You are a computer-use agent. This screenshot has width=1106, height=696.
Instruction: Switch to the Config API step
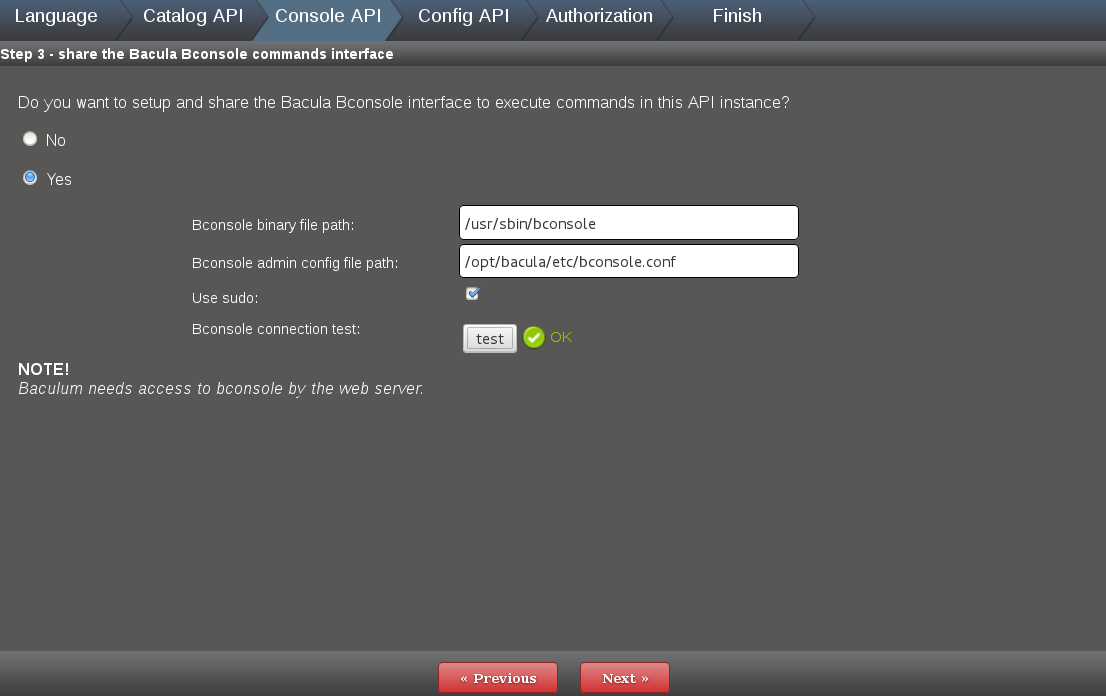(x=463, y=16)
